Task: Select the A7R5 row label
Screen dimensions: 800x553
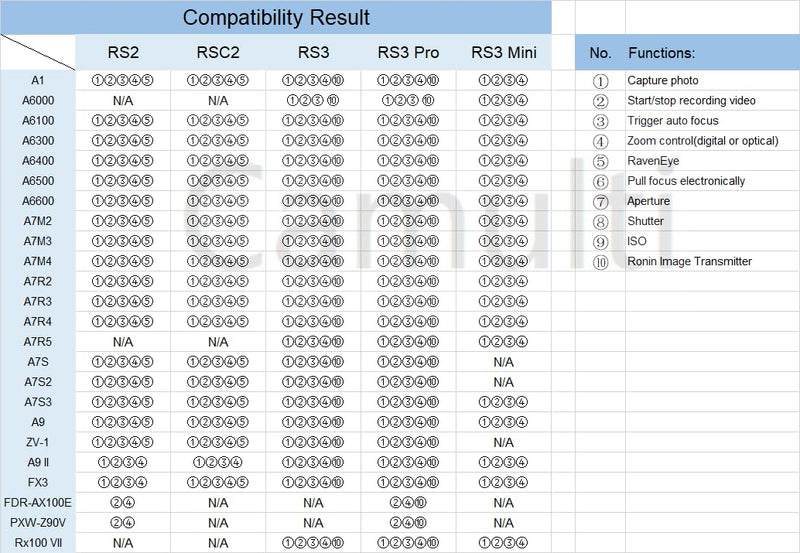Action: [x=38, y=341]
